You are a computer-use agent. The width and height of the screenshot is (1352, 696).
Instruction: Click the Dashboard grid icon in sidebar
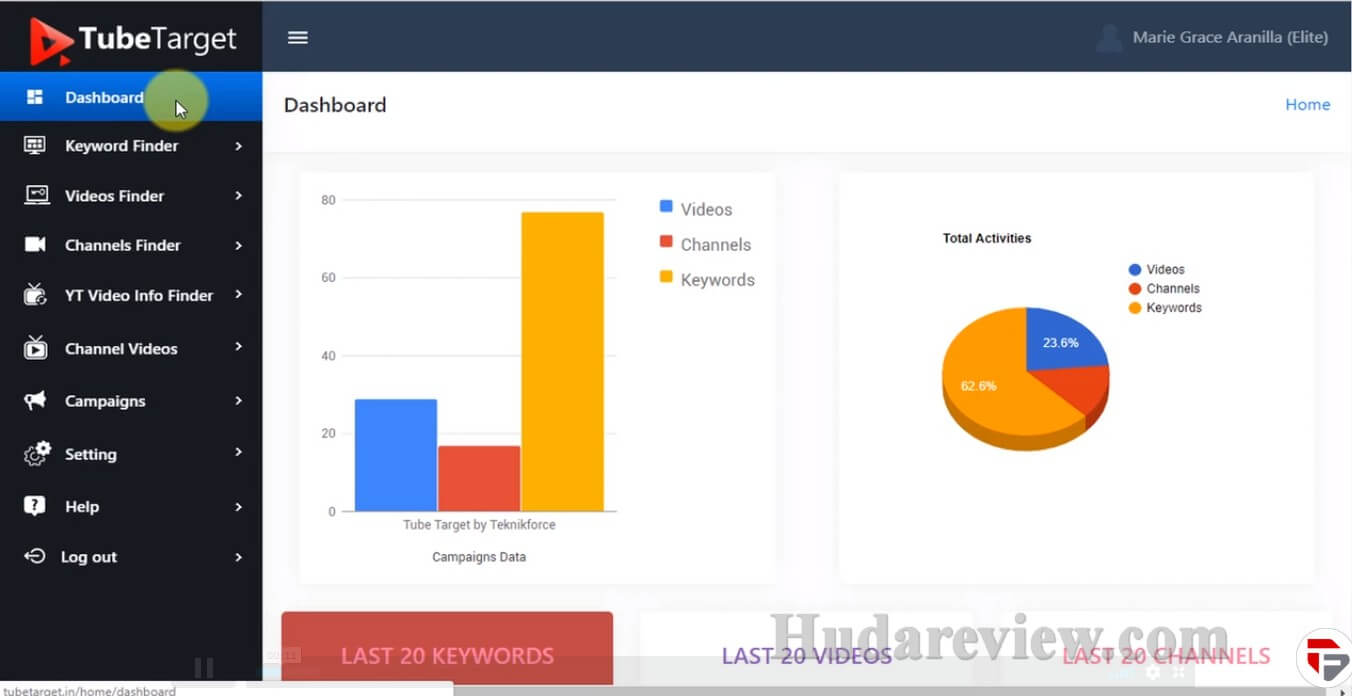click(35, 97)
